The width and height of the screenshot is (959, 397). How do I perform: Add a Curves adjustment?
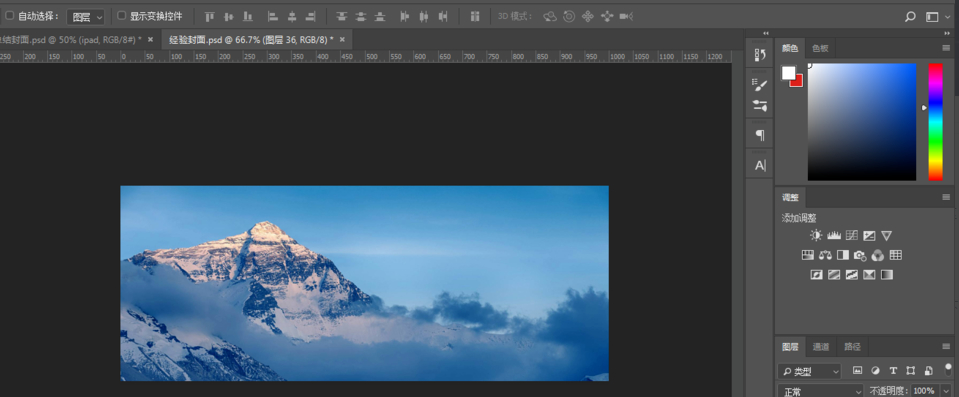[851, 236]
